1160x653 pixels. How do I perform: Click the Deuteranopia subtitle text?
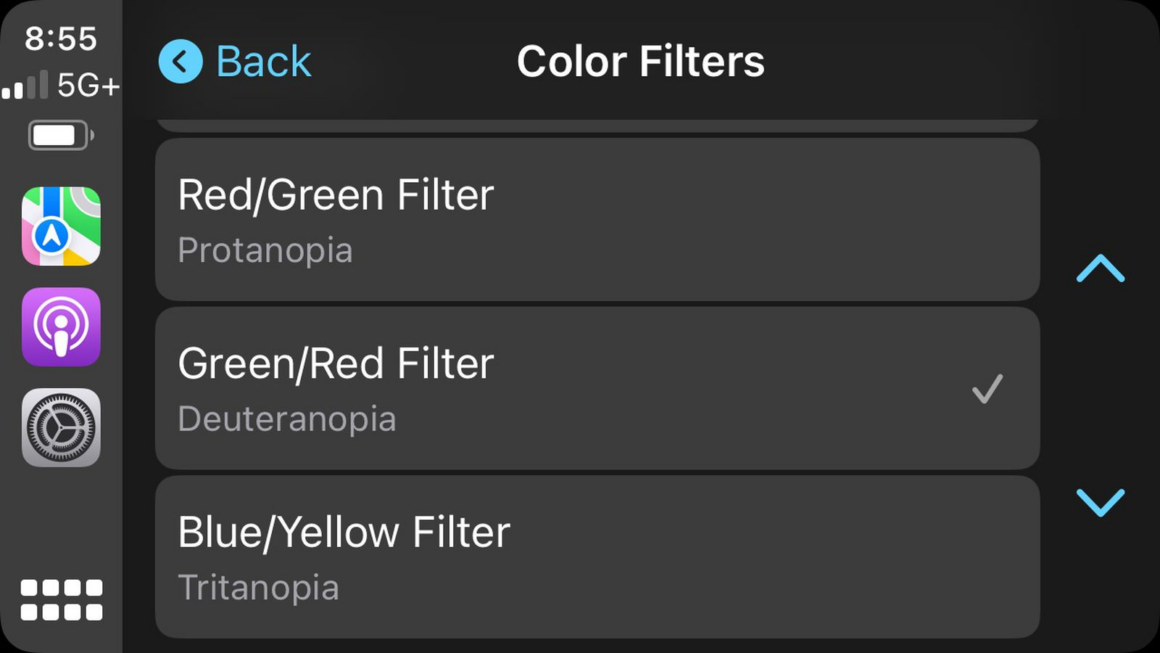coord(287,419)
